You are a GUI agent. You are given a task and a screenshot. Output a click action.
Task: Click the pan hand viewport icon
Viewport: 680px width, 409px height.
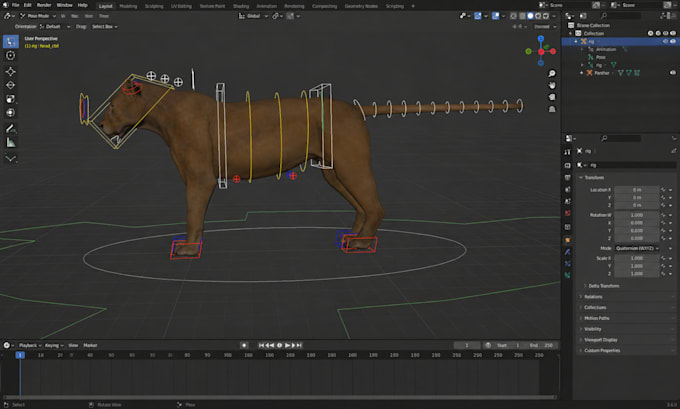[552, 85]
